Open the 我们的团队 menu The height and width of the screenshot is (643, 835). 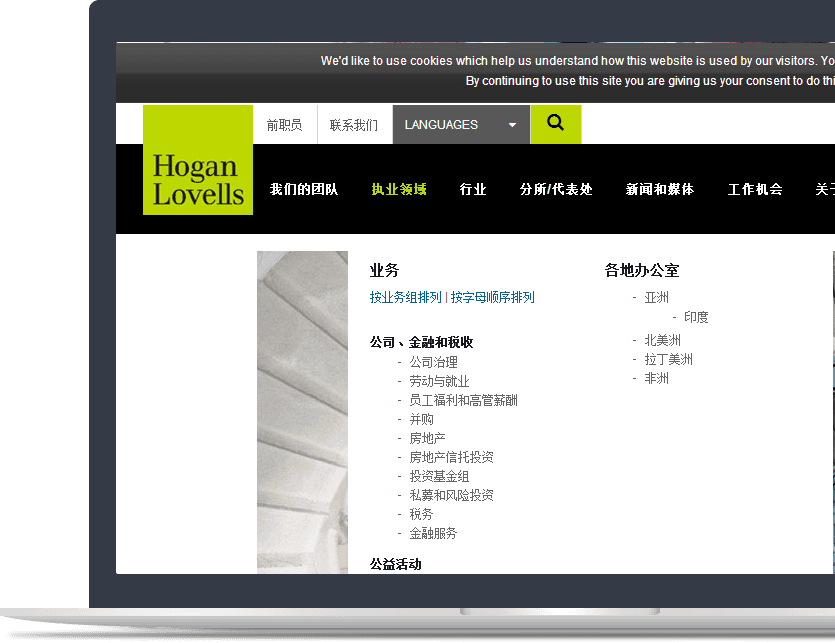pos(304,189)
